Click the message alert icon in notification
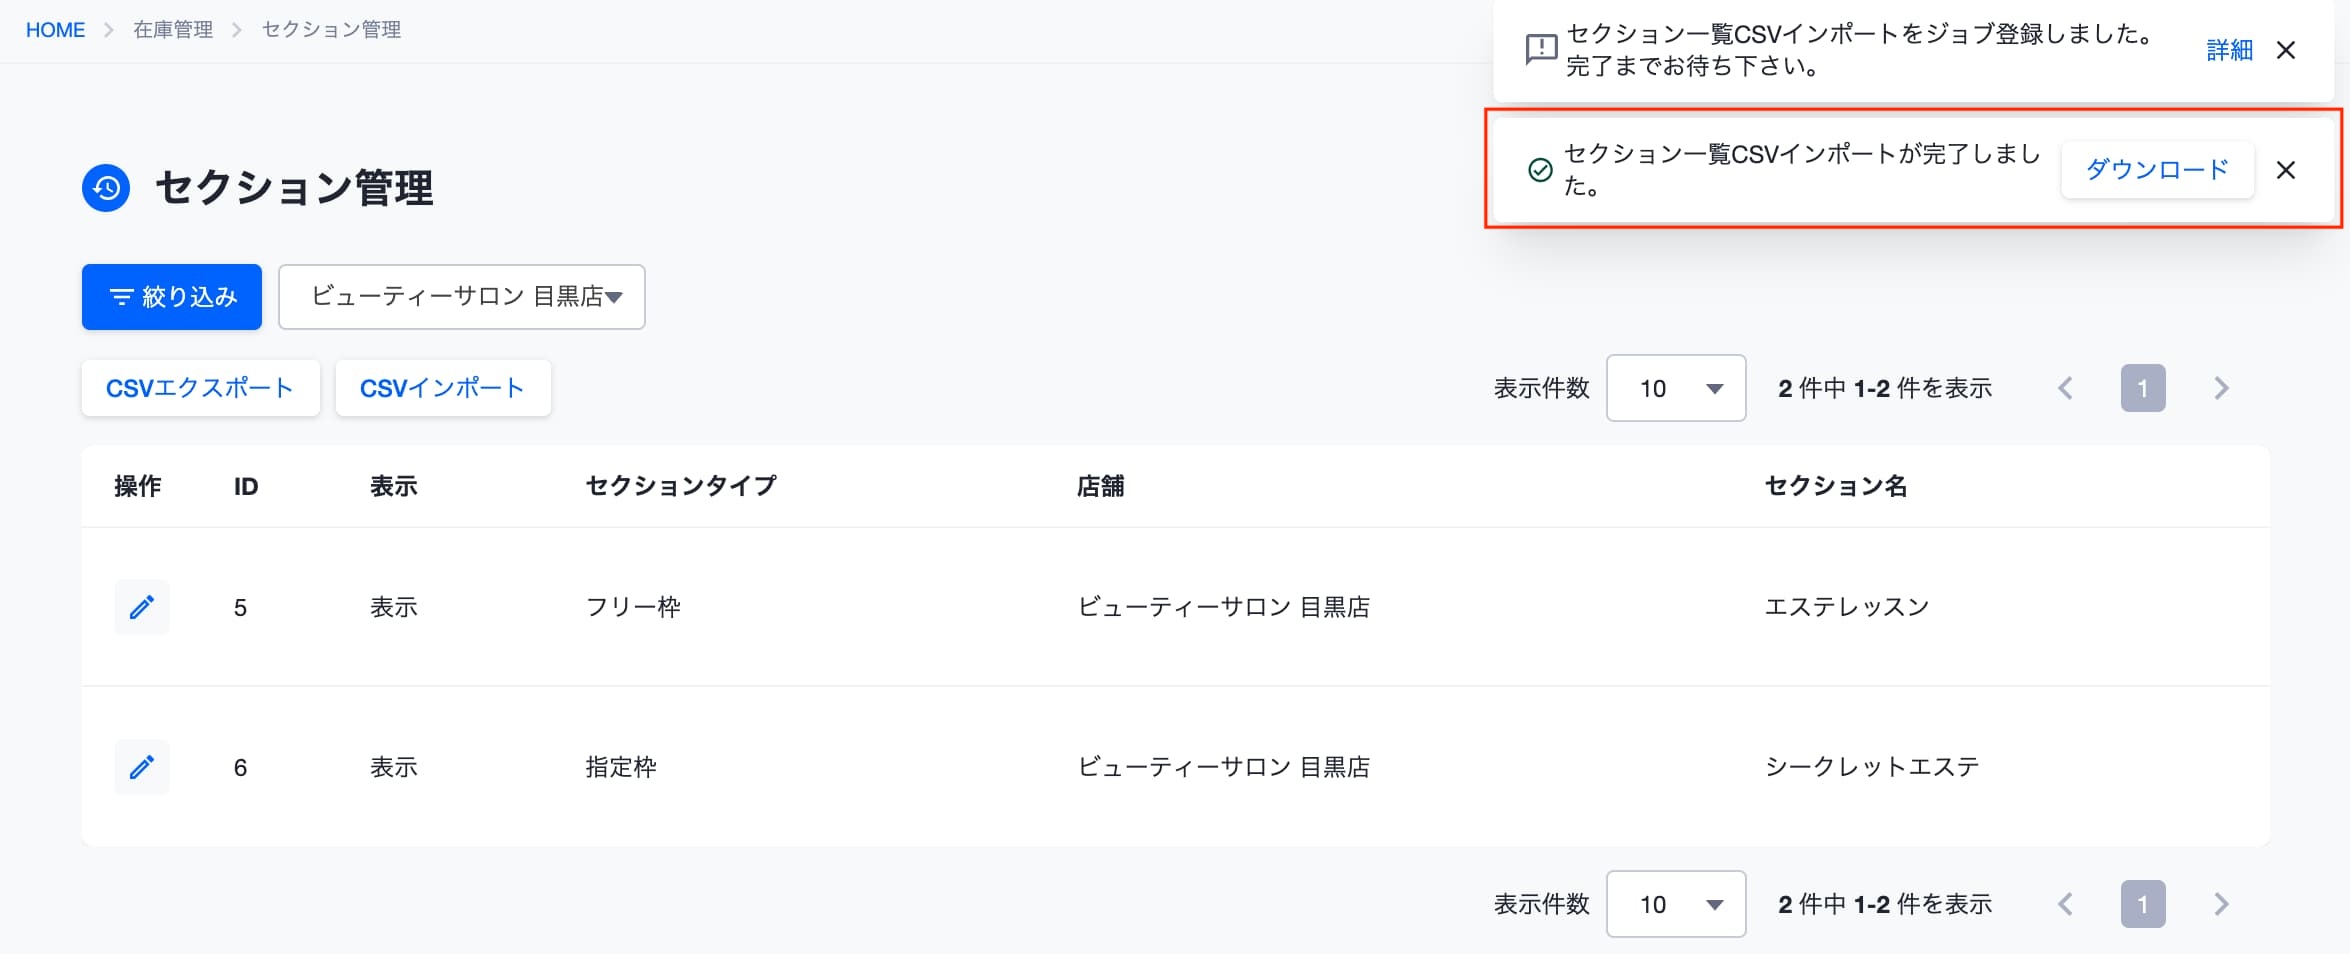 pyautogui.click(x=1541, y=49)
